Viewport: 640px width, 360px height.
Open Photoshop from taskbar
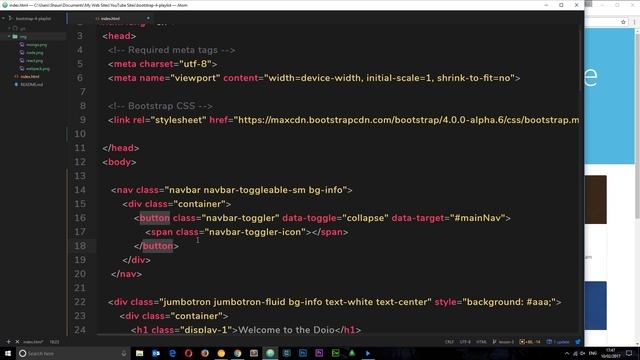(x=303, y=353)
